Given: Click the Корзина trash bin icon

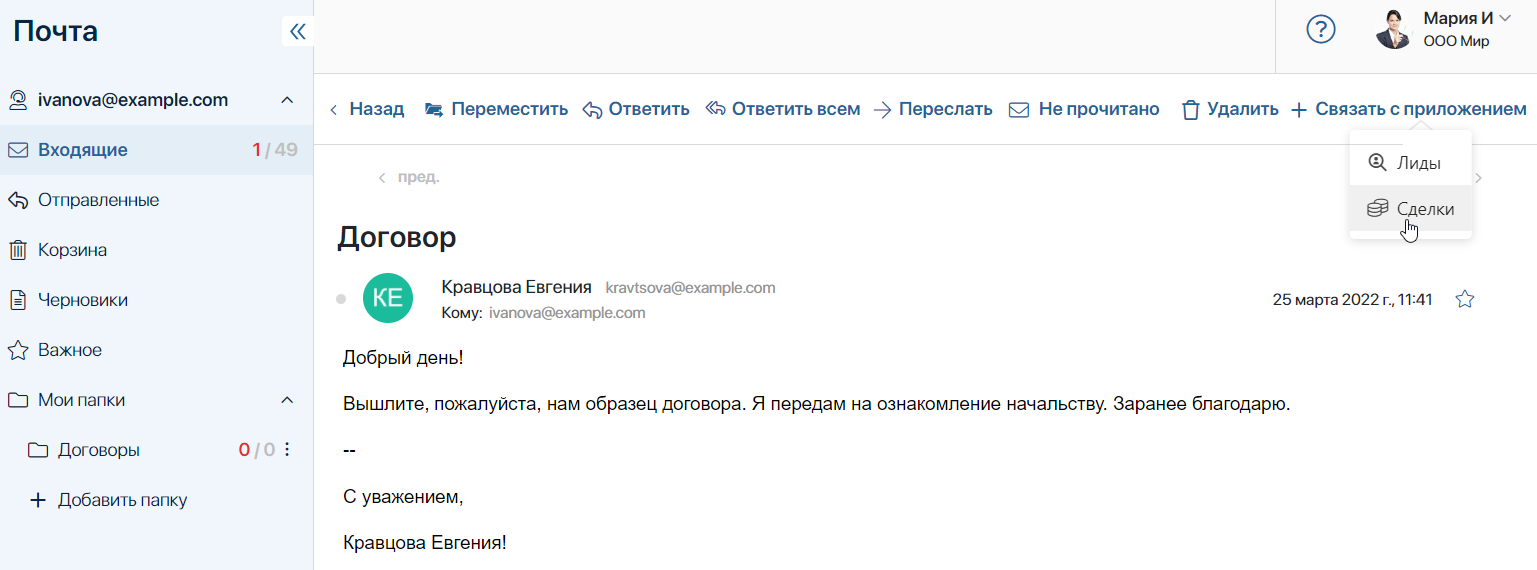Looking at the screenshot, I should pyautogui.click(x=18, y=250).
